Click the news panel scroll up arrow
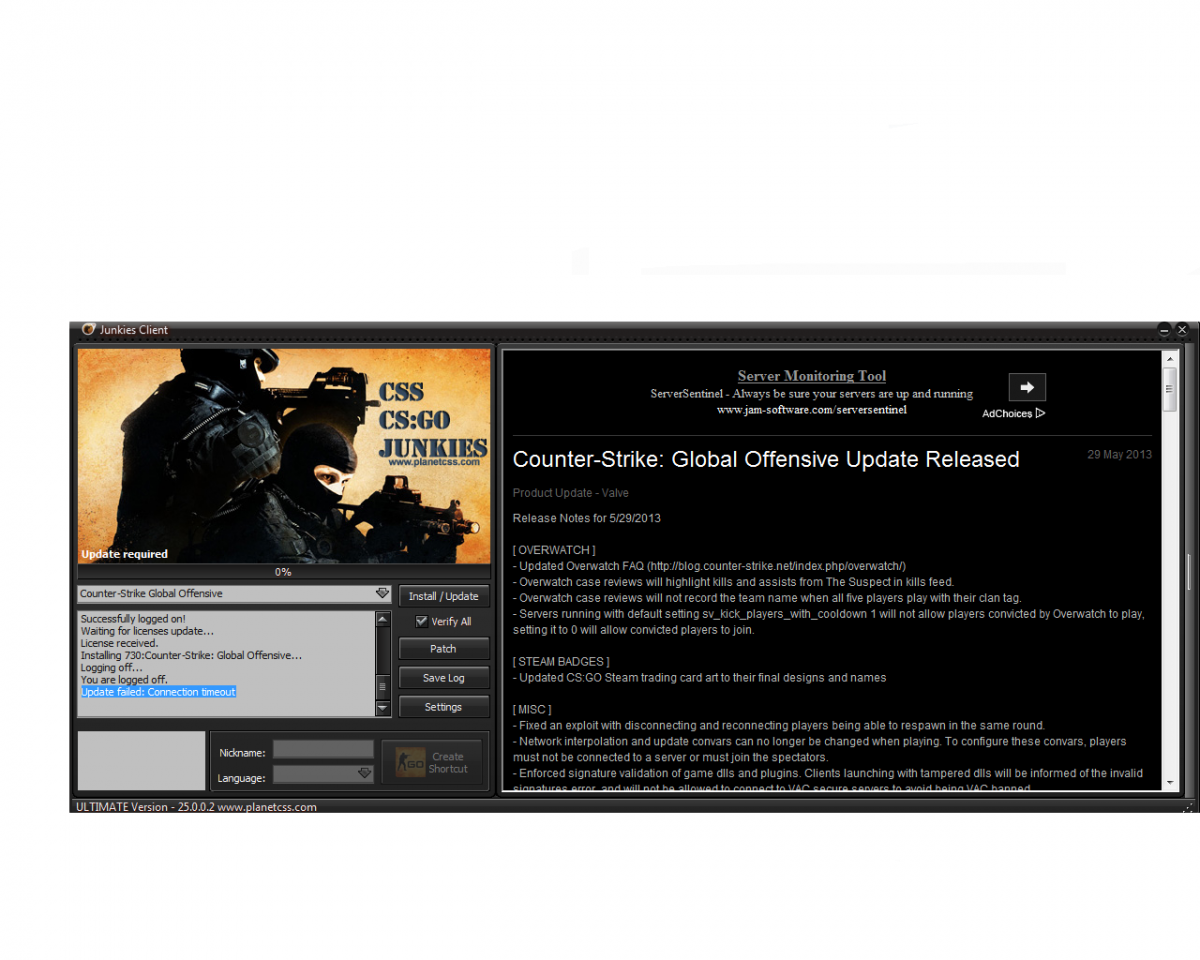1200x960 pixels. click(1170, 358)
